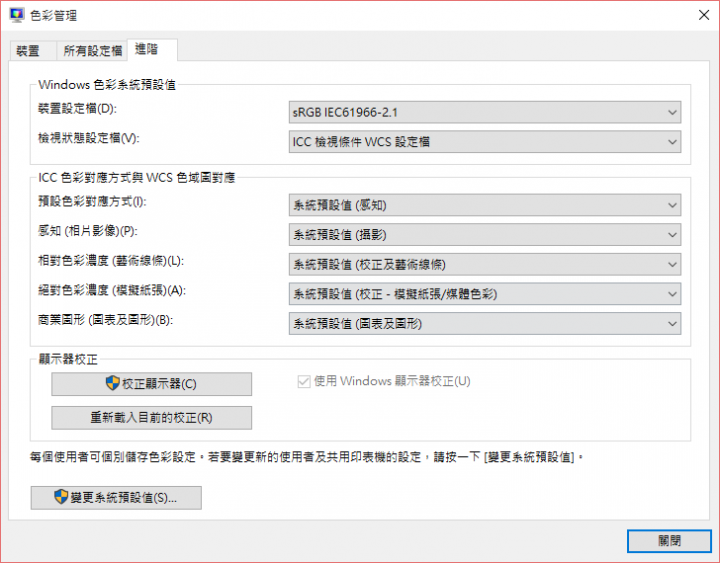Click the shield icon on 校正顯示器 button
Image resolution: width=720 pixels, height=563 pixels.
[112, 383]
